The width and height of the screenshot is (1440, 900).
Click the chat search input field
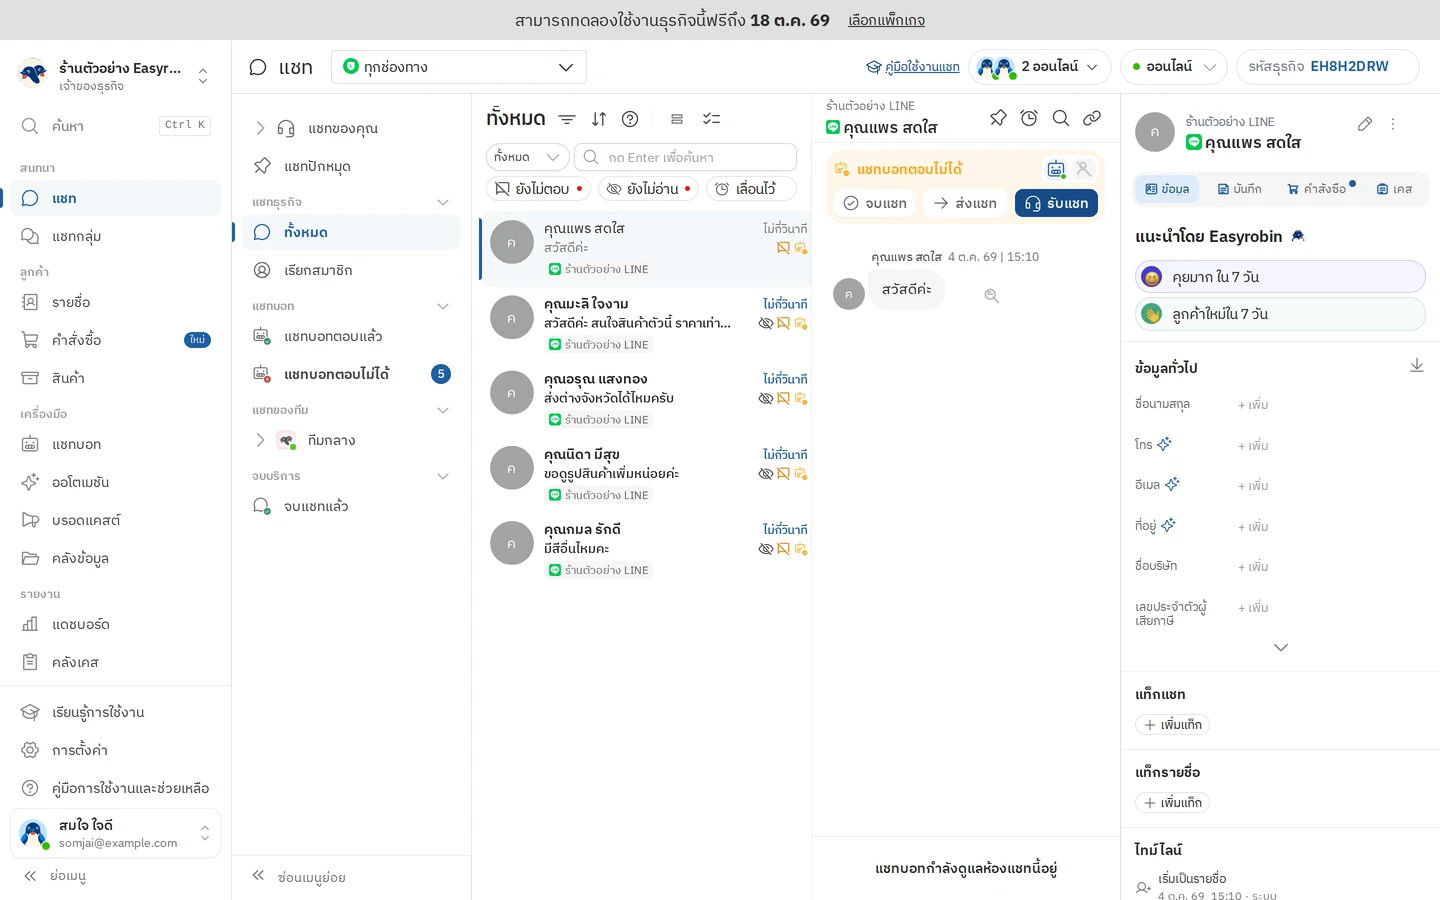click(686, 157)
